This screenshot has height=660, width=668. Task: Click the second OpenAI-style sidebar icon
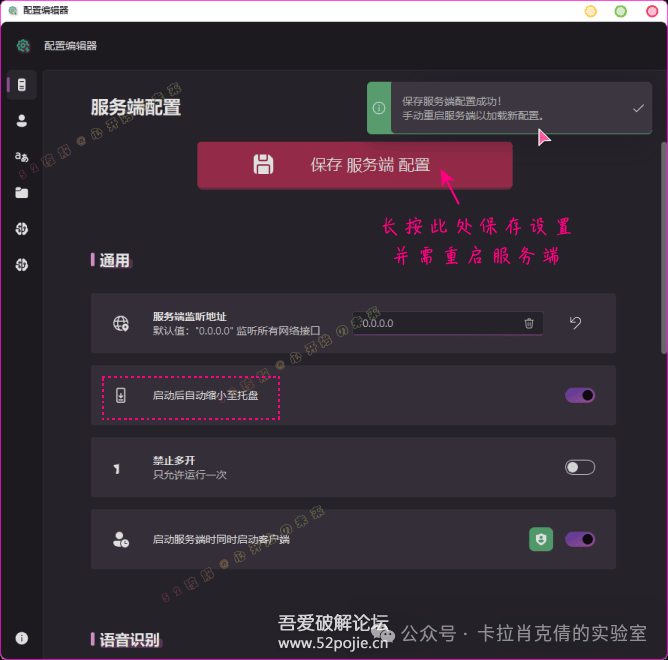point(21,265)
